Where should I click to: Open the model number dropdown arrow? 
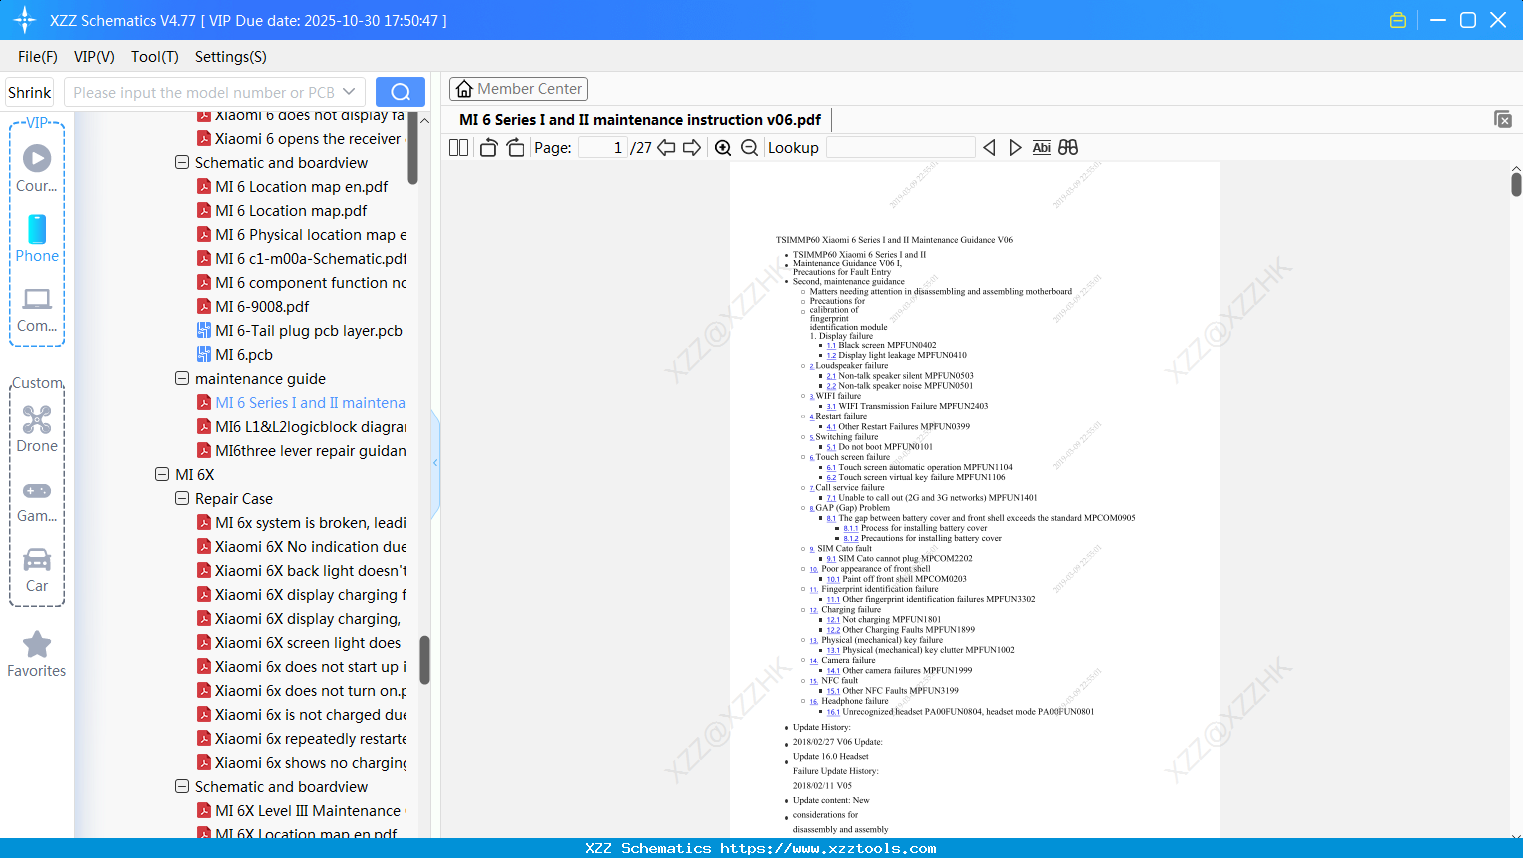point(349,92)
